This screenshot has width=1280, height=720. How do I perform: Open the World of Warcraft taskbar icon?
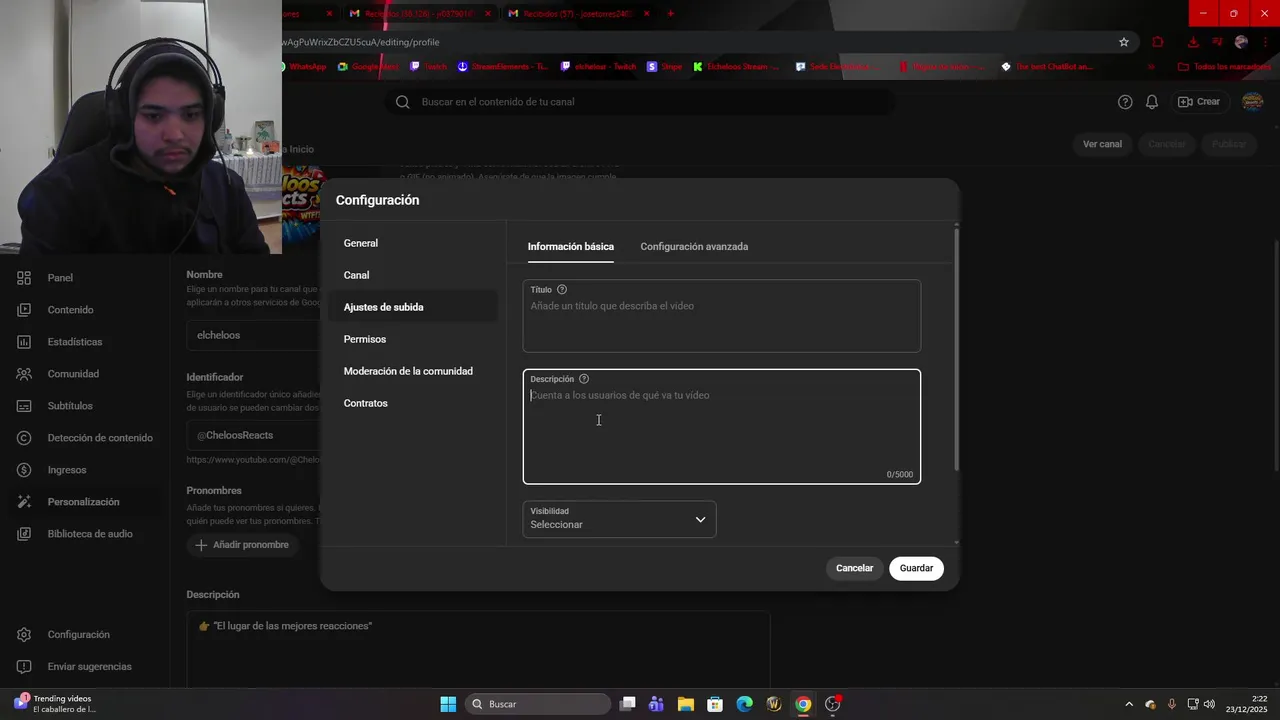click(x=773, y=704)
